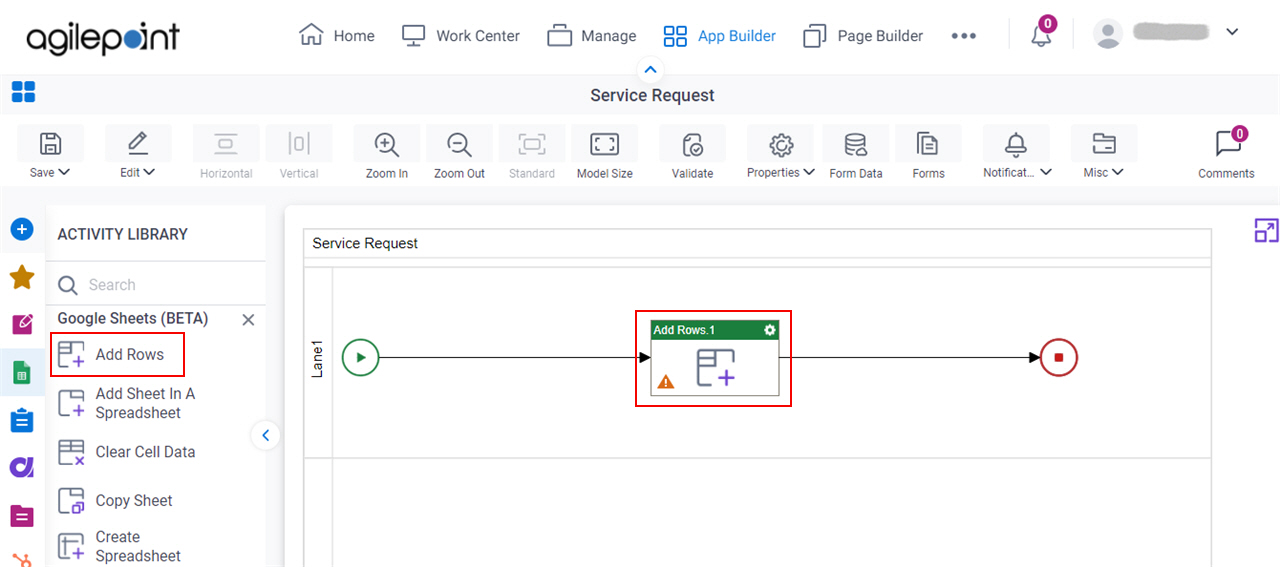Viewport: 1280px width, 567px height.
Task: Select the Create Spreadsheet activity
Action: point(120,546)
